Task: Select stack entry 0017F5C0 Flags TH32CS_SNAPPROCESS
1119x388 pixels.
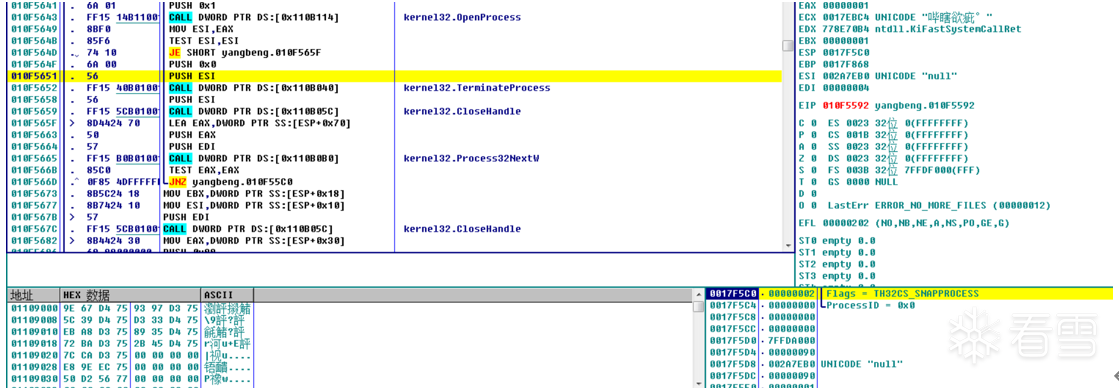Action: click(x=909, y=294)
